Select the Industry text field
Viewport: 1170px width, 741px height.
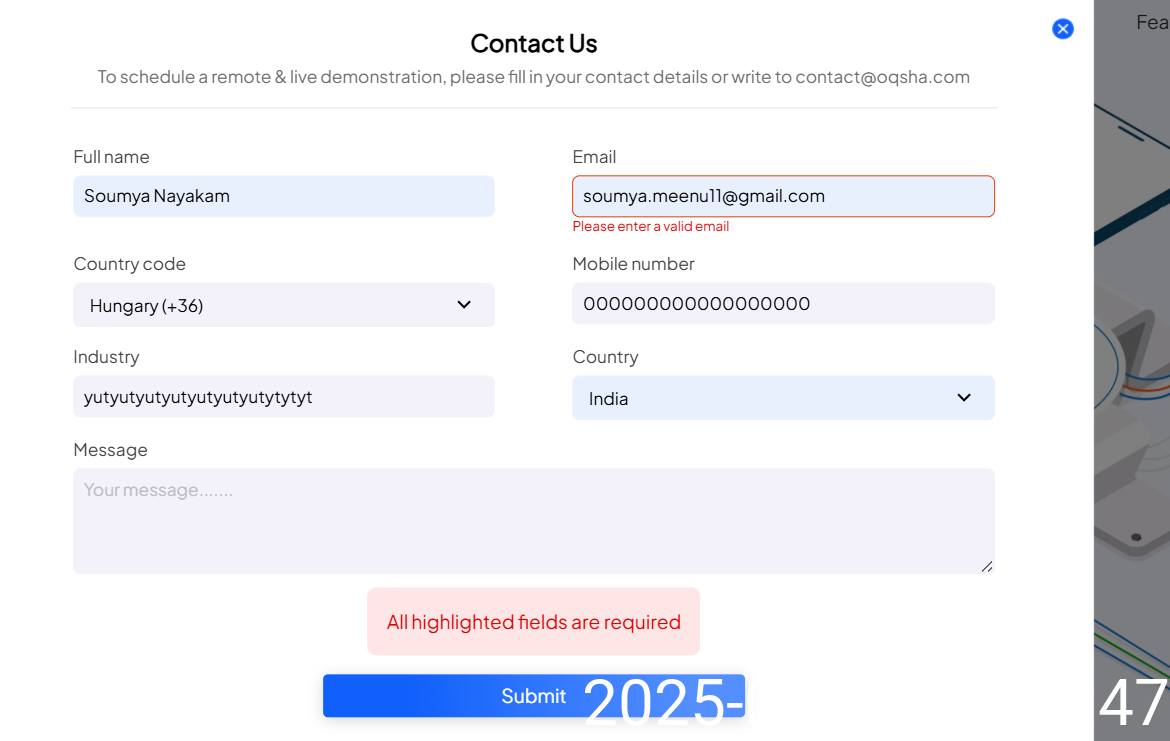[283, 397]
